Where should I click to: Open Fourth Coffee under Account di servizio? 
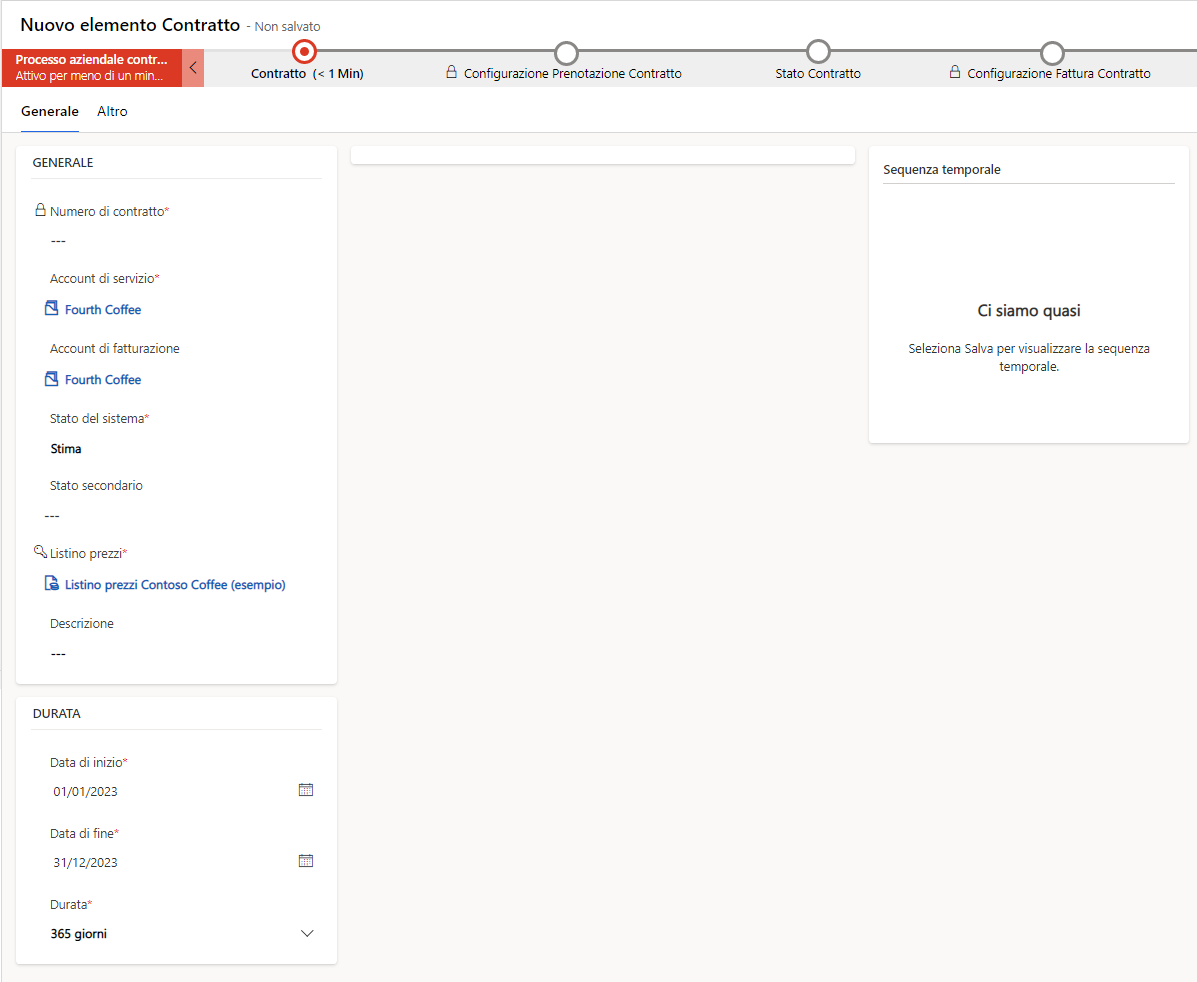(x=103, y=309)
